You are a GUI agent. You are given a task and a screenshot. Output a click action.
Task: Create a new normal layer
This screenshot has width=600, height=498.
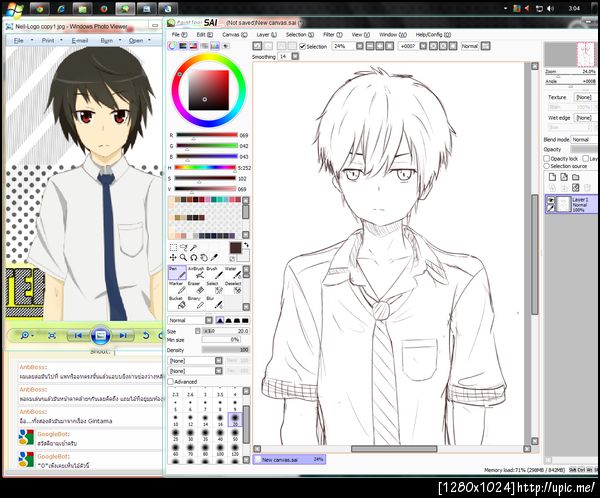click(552, 177)
